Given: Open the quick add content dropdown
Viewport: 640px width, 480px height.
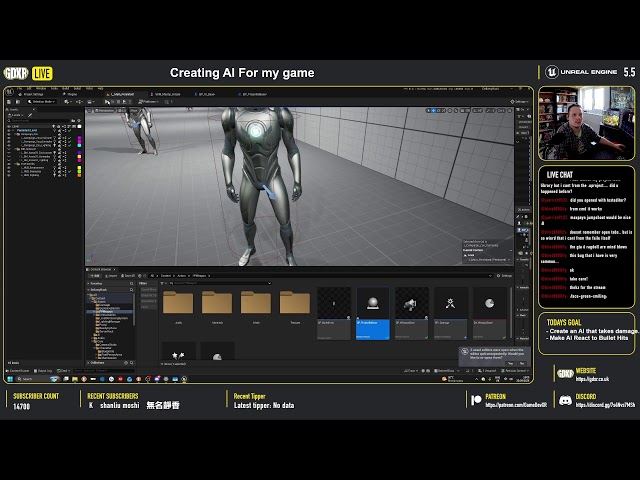Looking at the screenshot, I should click(68, 102).
